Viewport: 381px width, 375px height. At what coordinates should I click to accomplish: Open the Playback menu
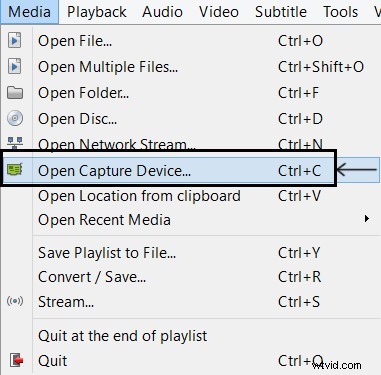coord(97,12)
